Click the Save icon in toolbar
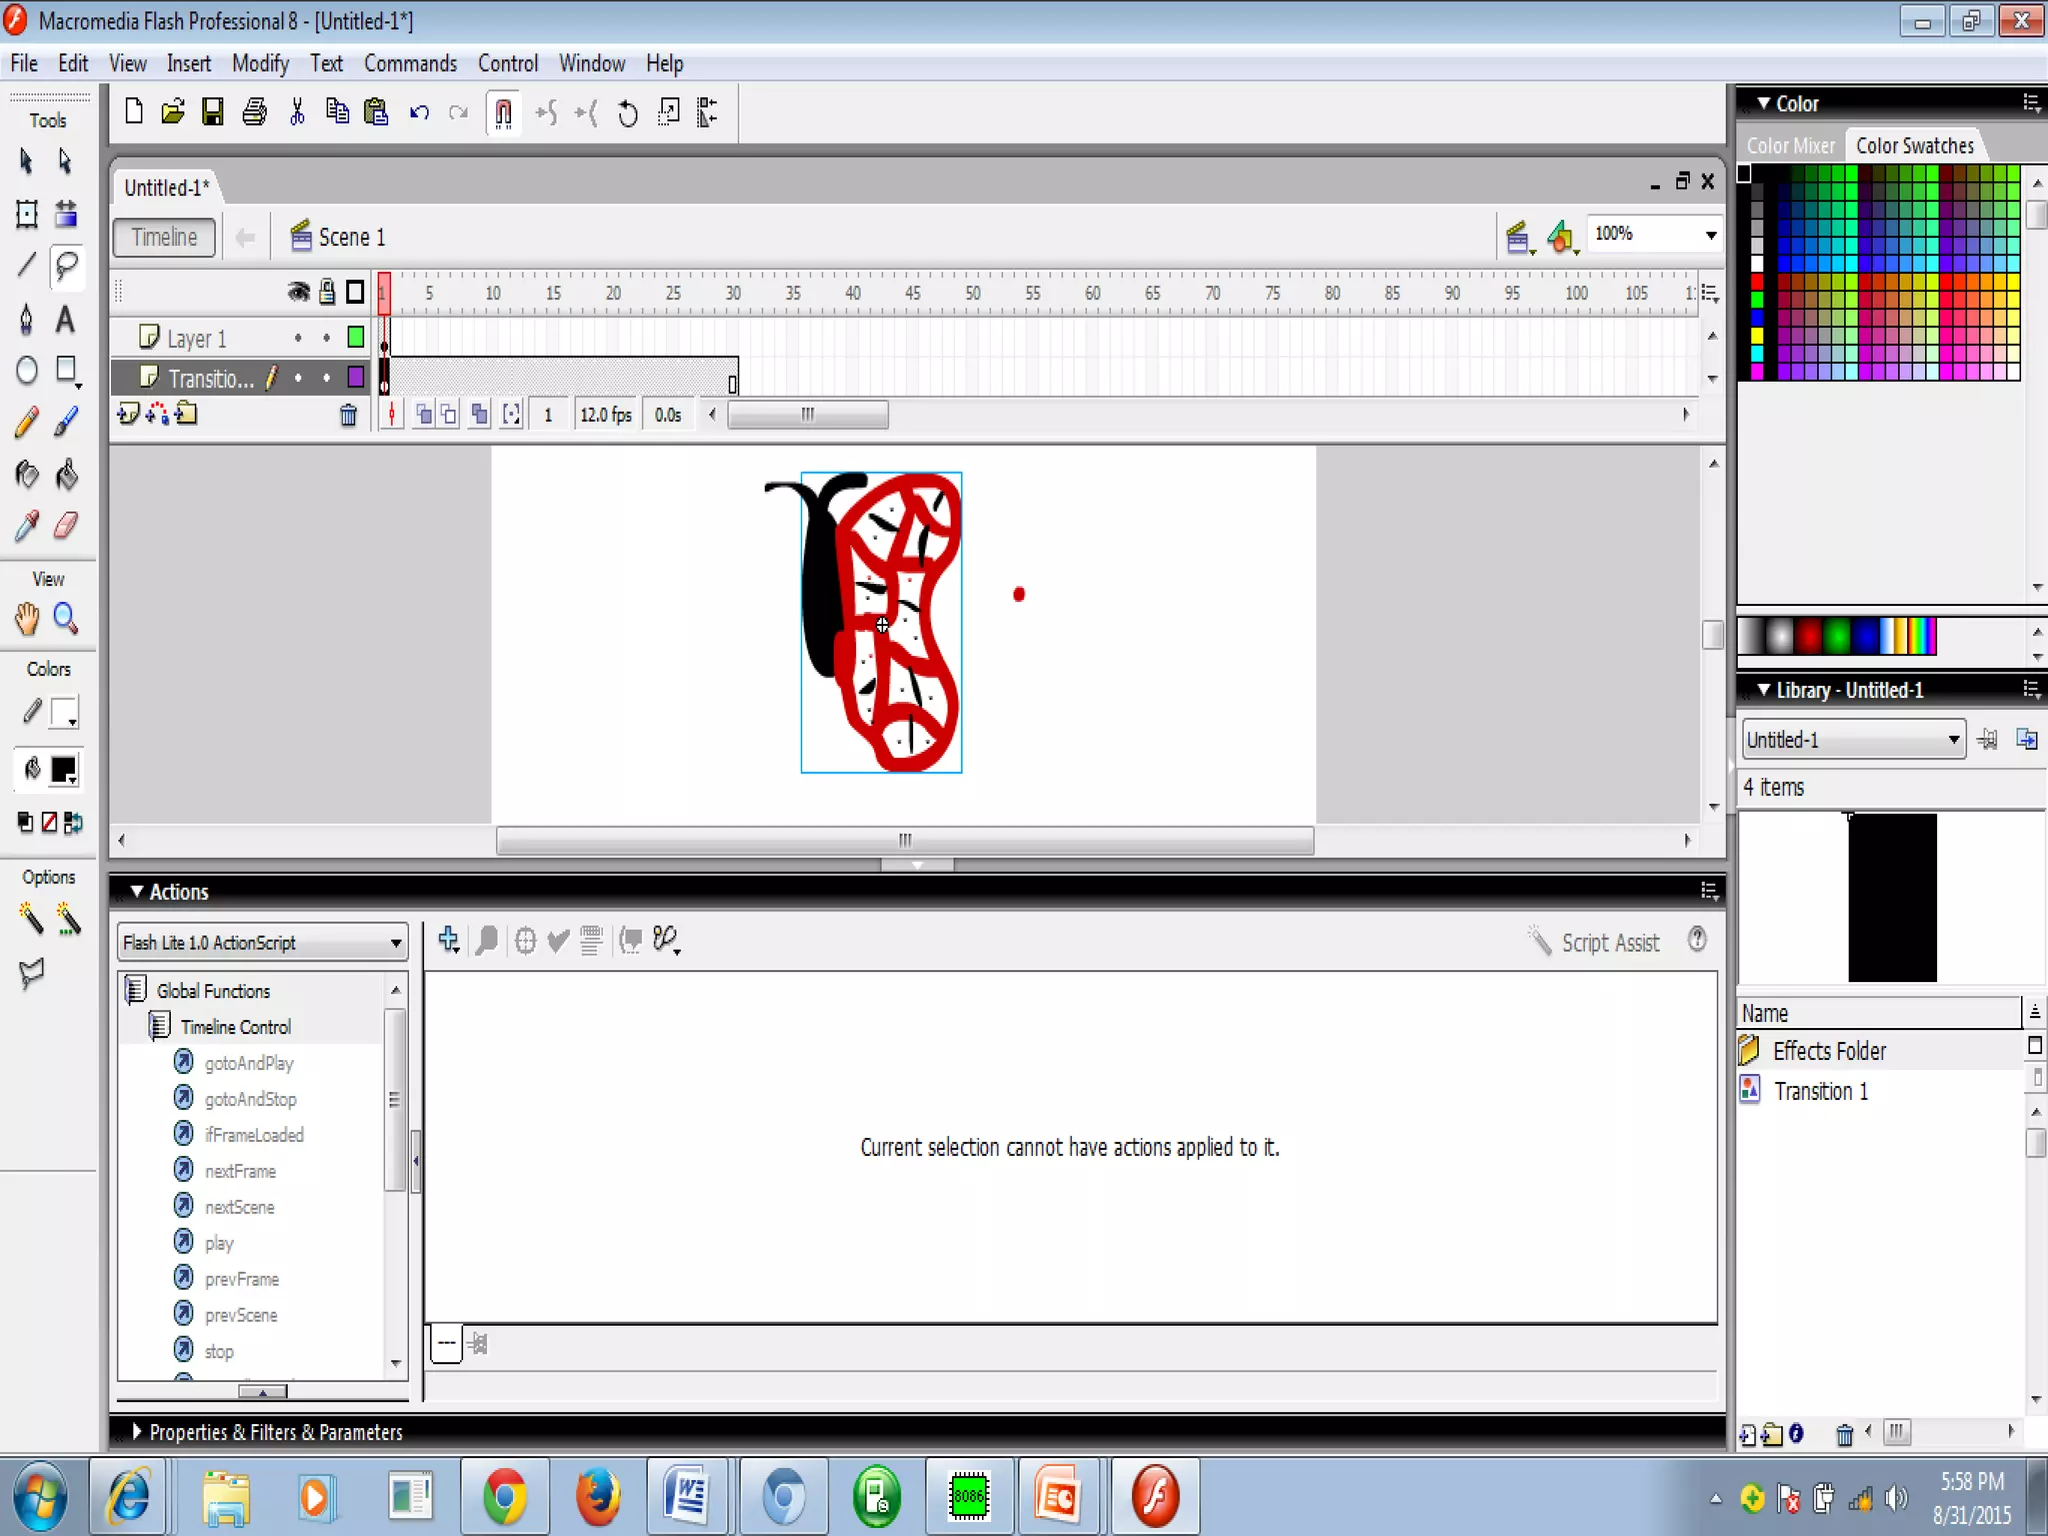This screenshot has height=1536, width=2048. click(x=212, y=112)
